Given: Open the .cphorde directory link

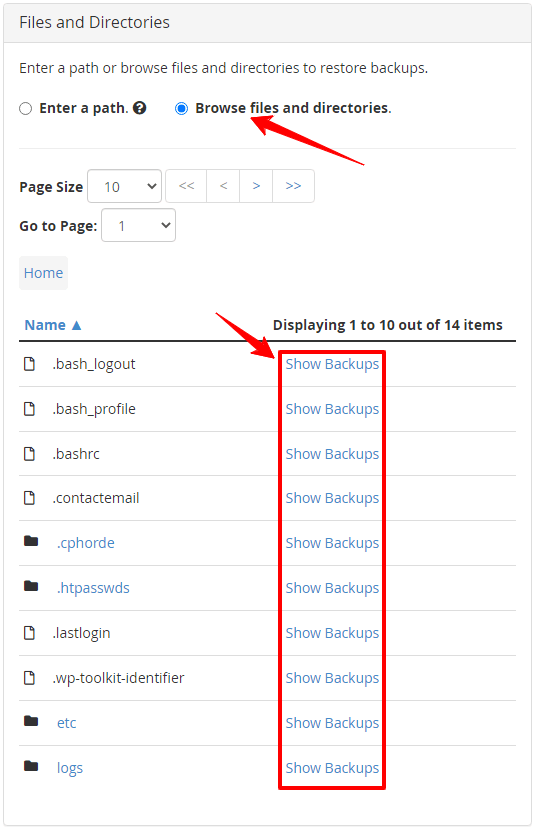Looking at the screenshot, I should coord(86,543).
